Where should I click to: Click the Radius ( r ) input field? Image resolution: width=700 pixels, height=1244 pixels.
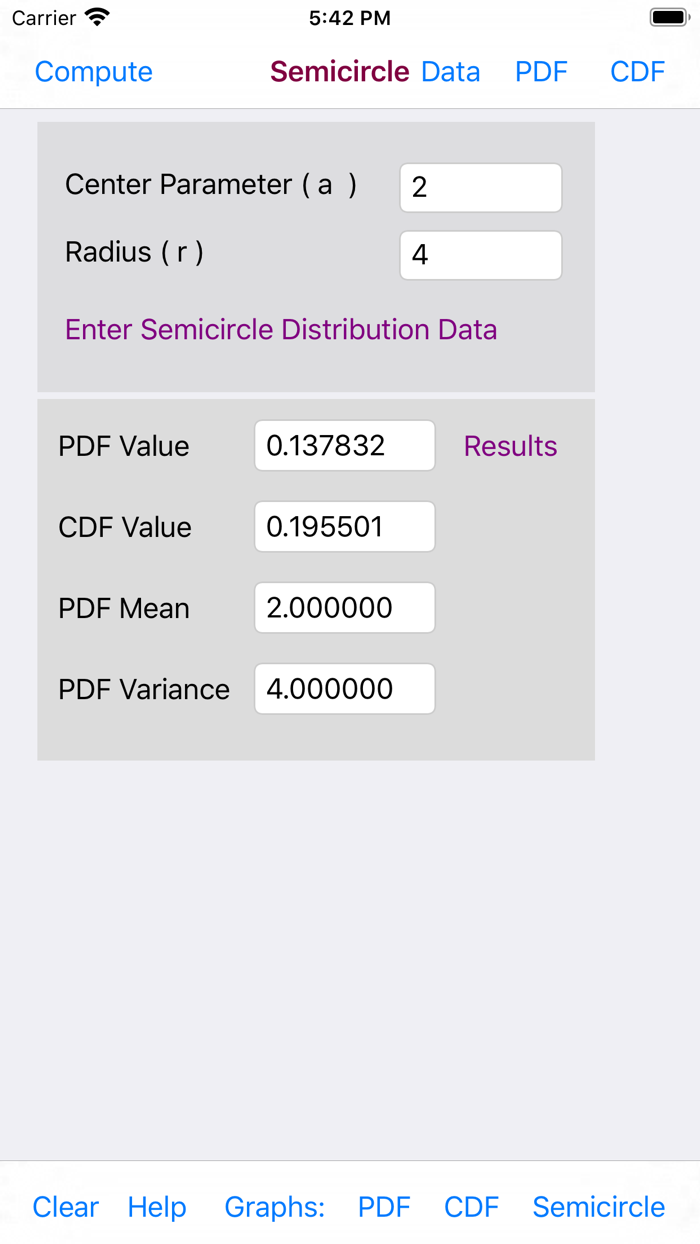(x=480, y=255)
